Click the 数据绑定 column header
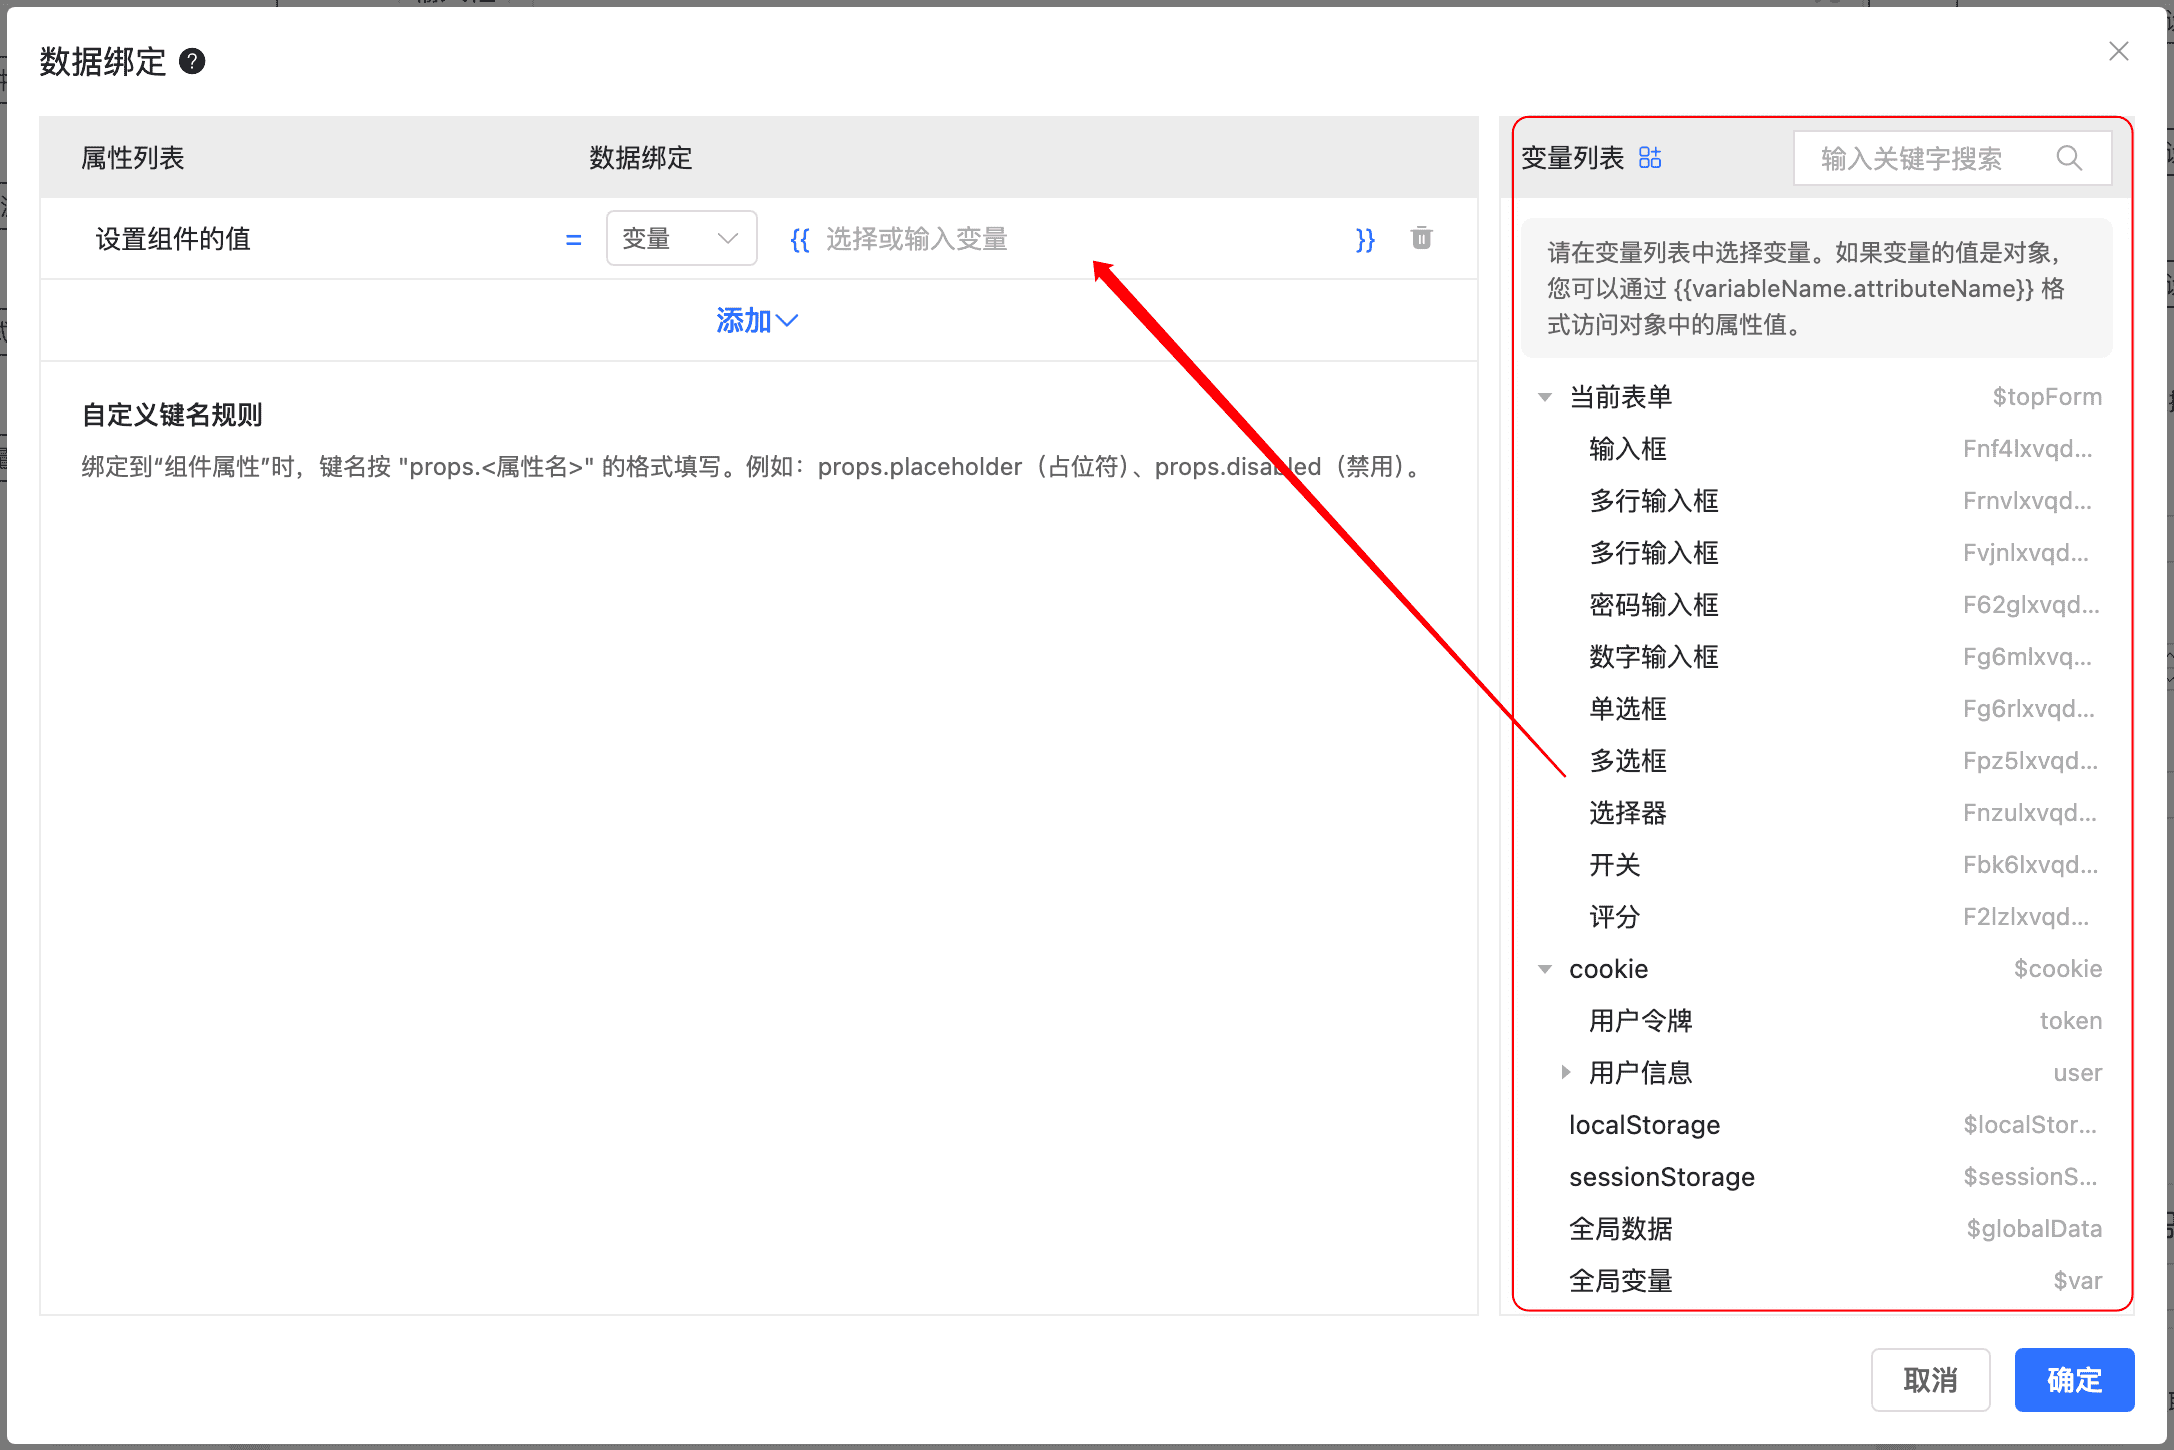This screenshot has width=2174, height=1450. [640, 158]
